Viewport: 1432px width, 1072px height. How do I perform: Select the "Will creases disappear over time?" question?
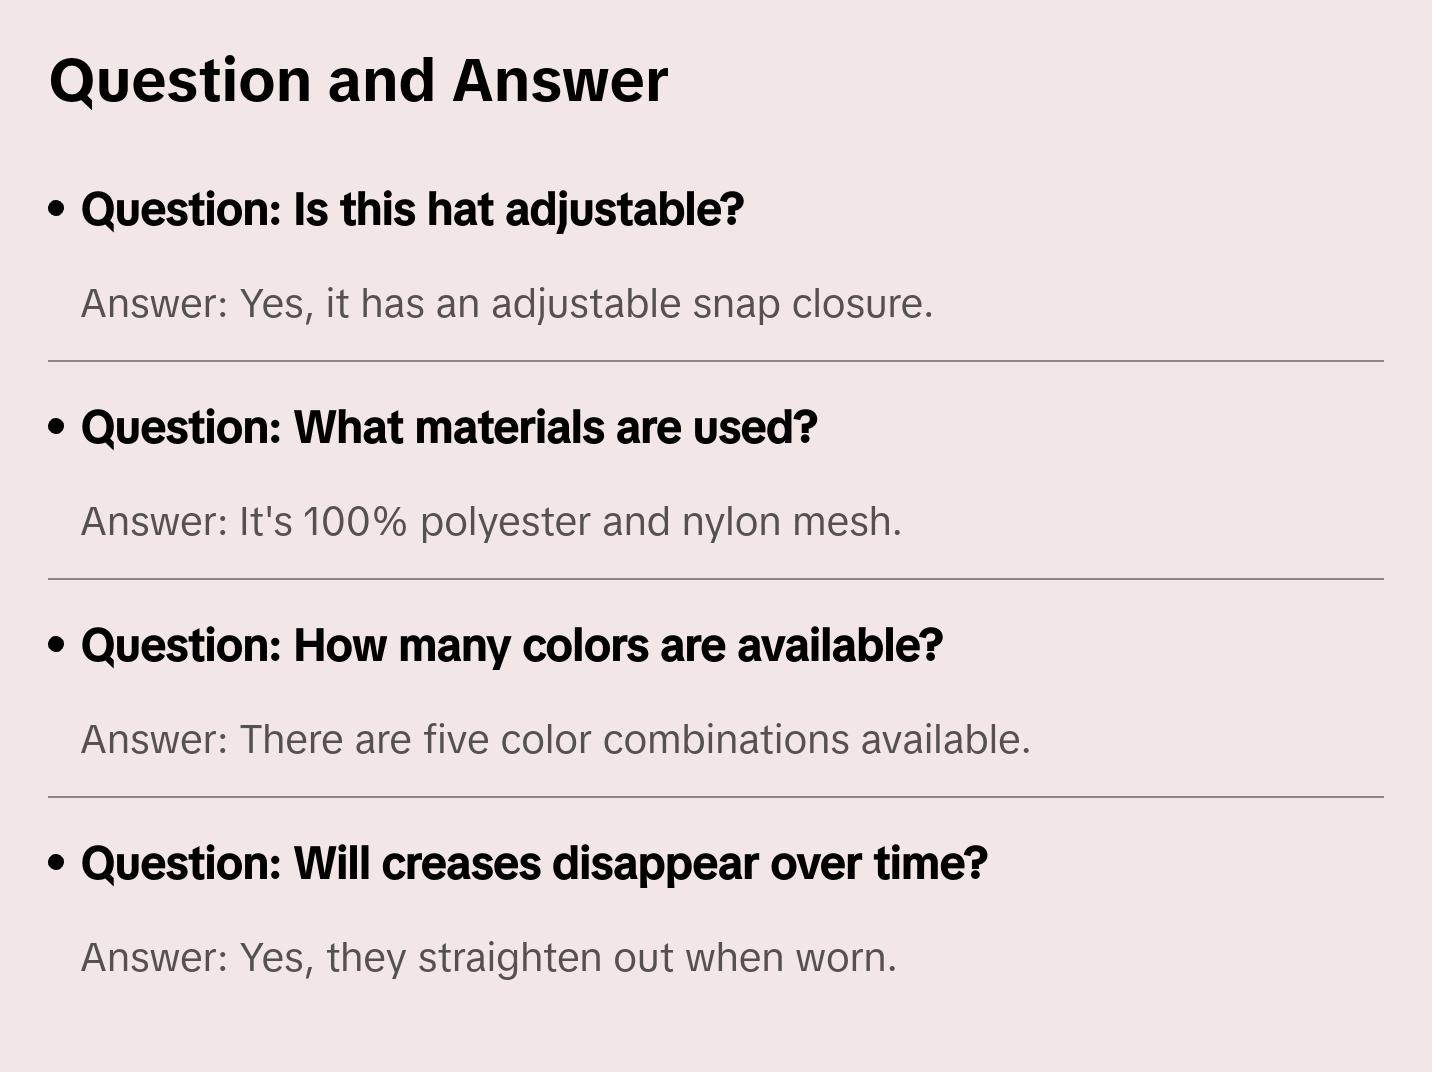point(534,864)
